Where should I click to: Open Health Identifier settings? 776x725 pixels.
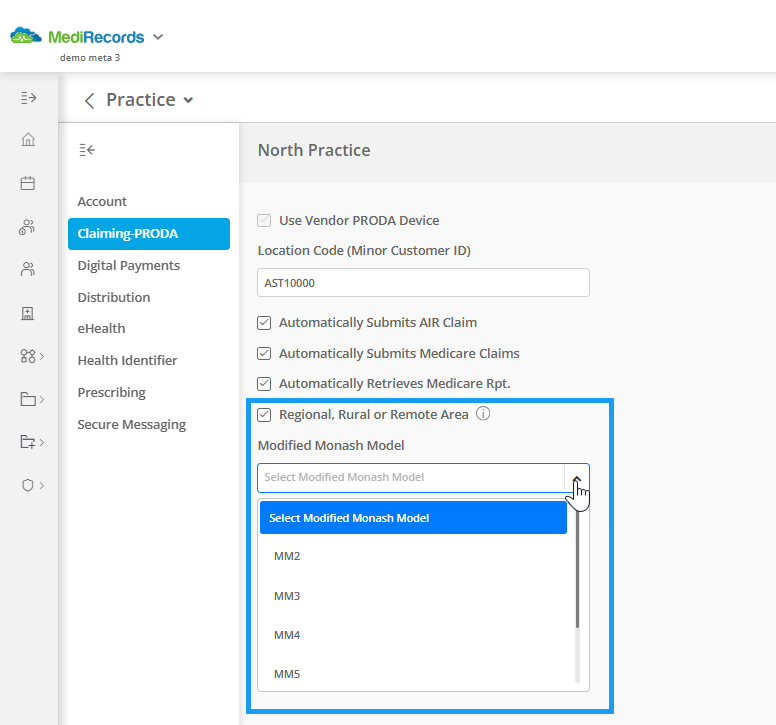tap(127, 360)
